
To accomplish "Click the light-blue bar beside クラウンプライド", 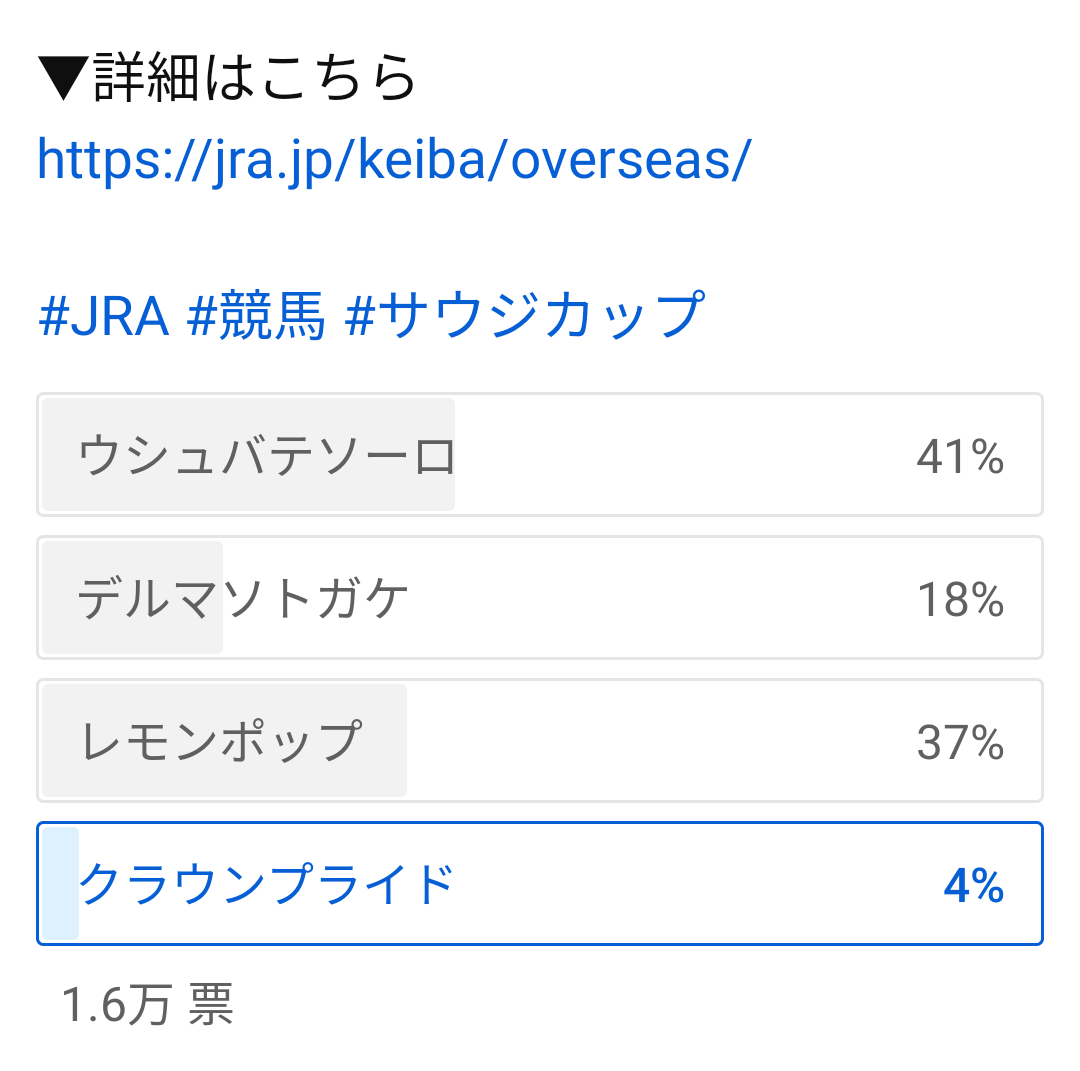I will tap(60, 884).
